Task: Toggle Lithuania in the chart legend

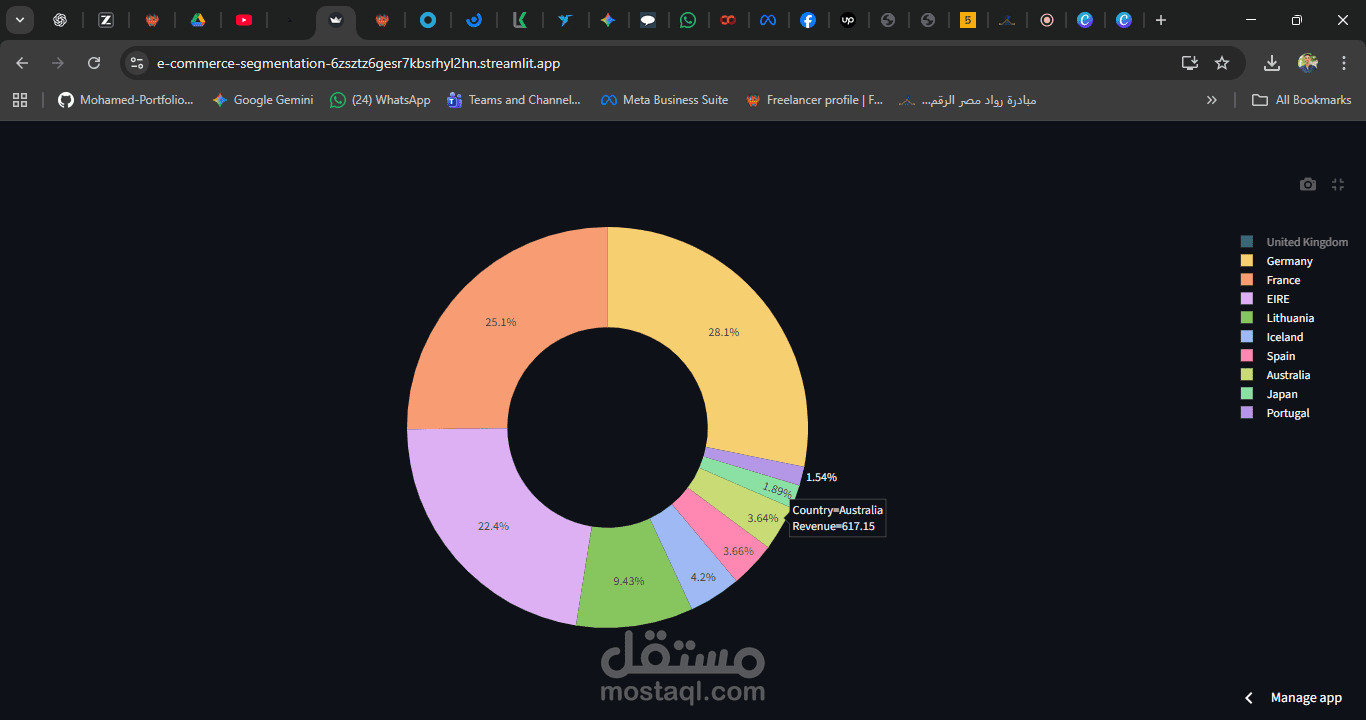Action: tap(1278, 318)
